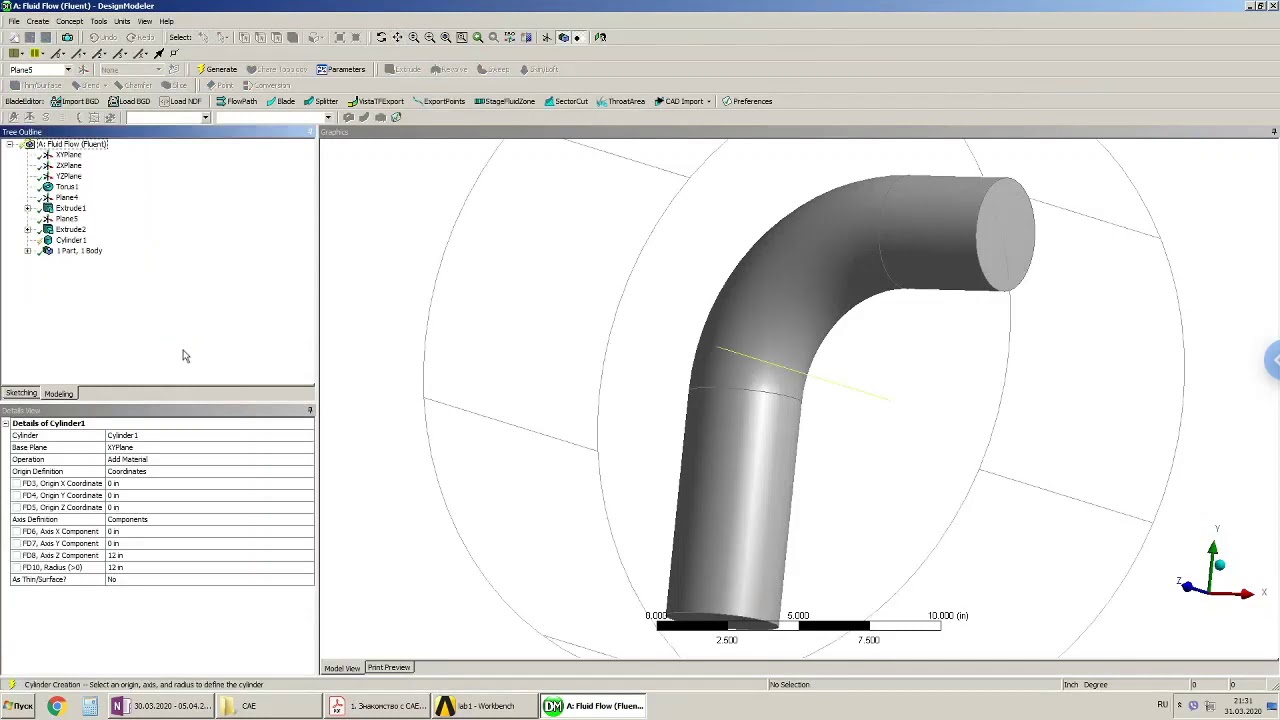Click the StageFluidZone tool
Screen dimensions: 1280x720
point(504,101)
